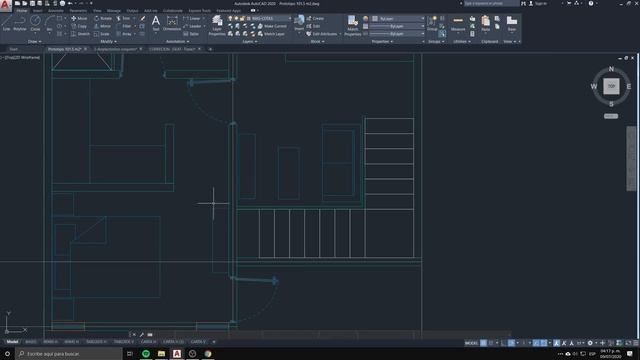
Task: Click the Move tool in Modify panel
Action: point(79,18)
